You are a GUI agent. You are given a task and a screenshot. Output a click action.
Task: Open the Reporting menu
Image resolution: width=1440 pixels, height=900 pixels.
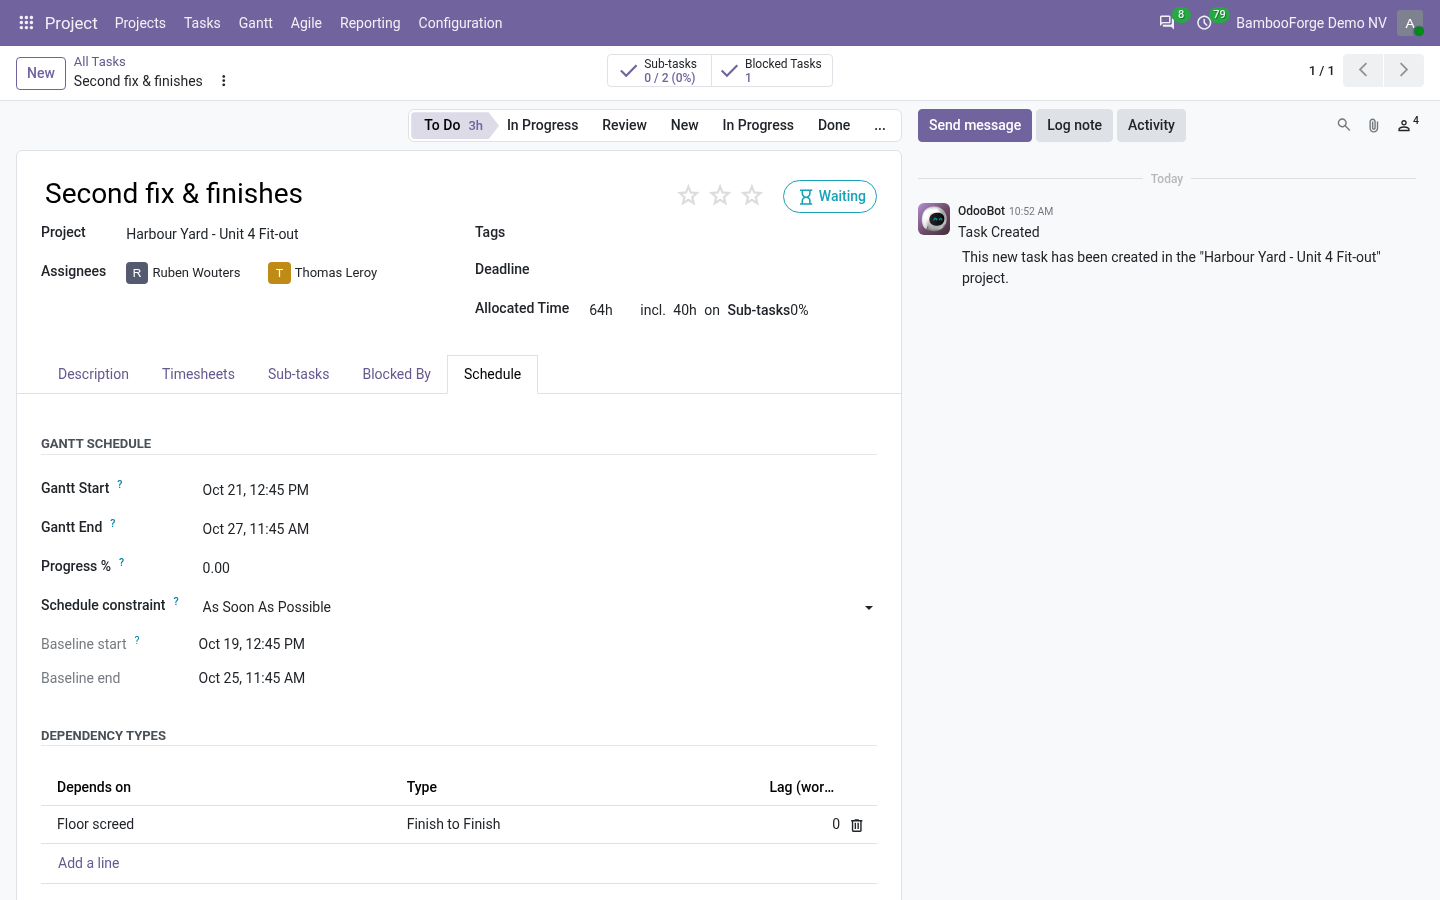[x=370, y=23]
